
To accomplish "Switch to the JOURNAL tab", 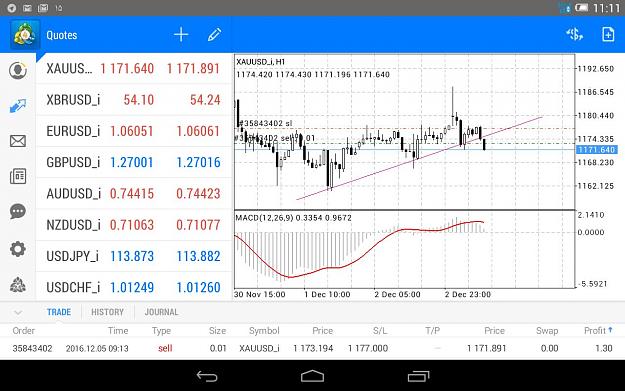I will pyautogui.click(x=161, y=312).
